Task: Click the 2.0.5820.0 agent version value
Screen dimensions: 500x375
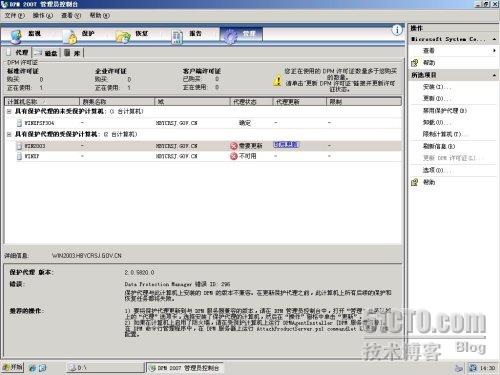Action: 139,272
